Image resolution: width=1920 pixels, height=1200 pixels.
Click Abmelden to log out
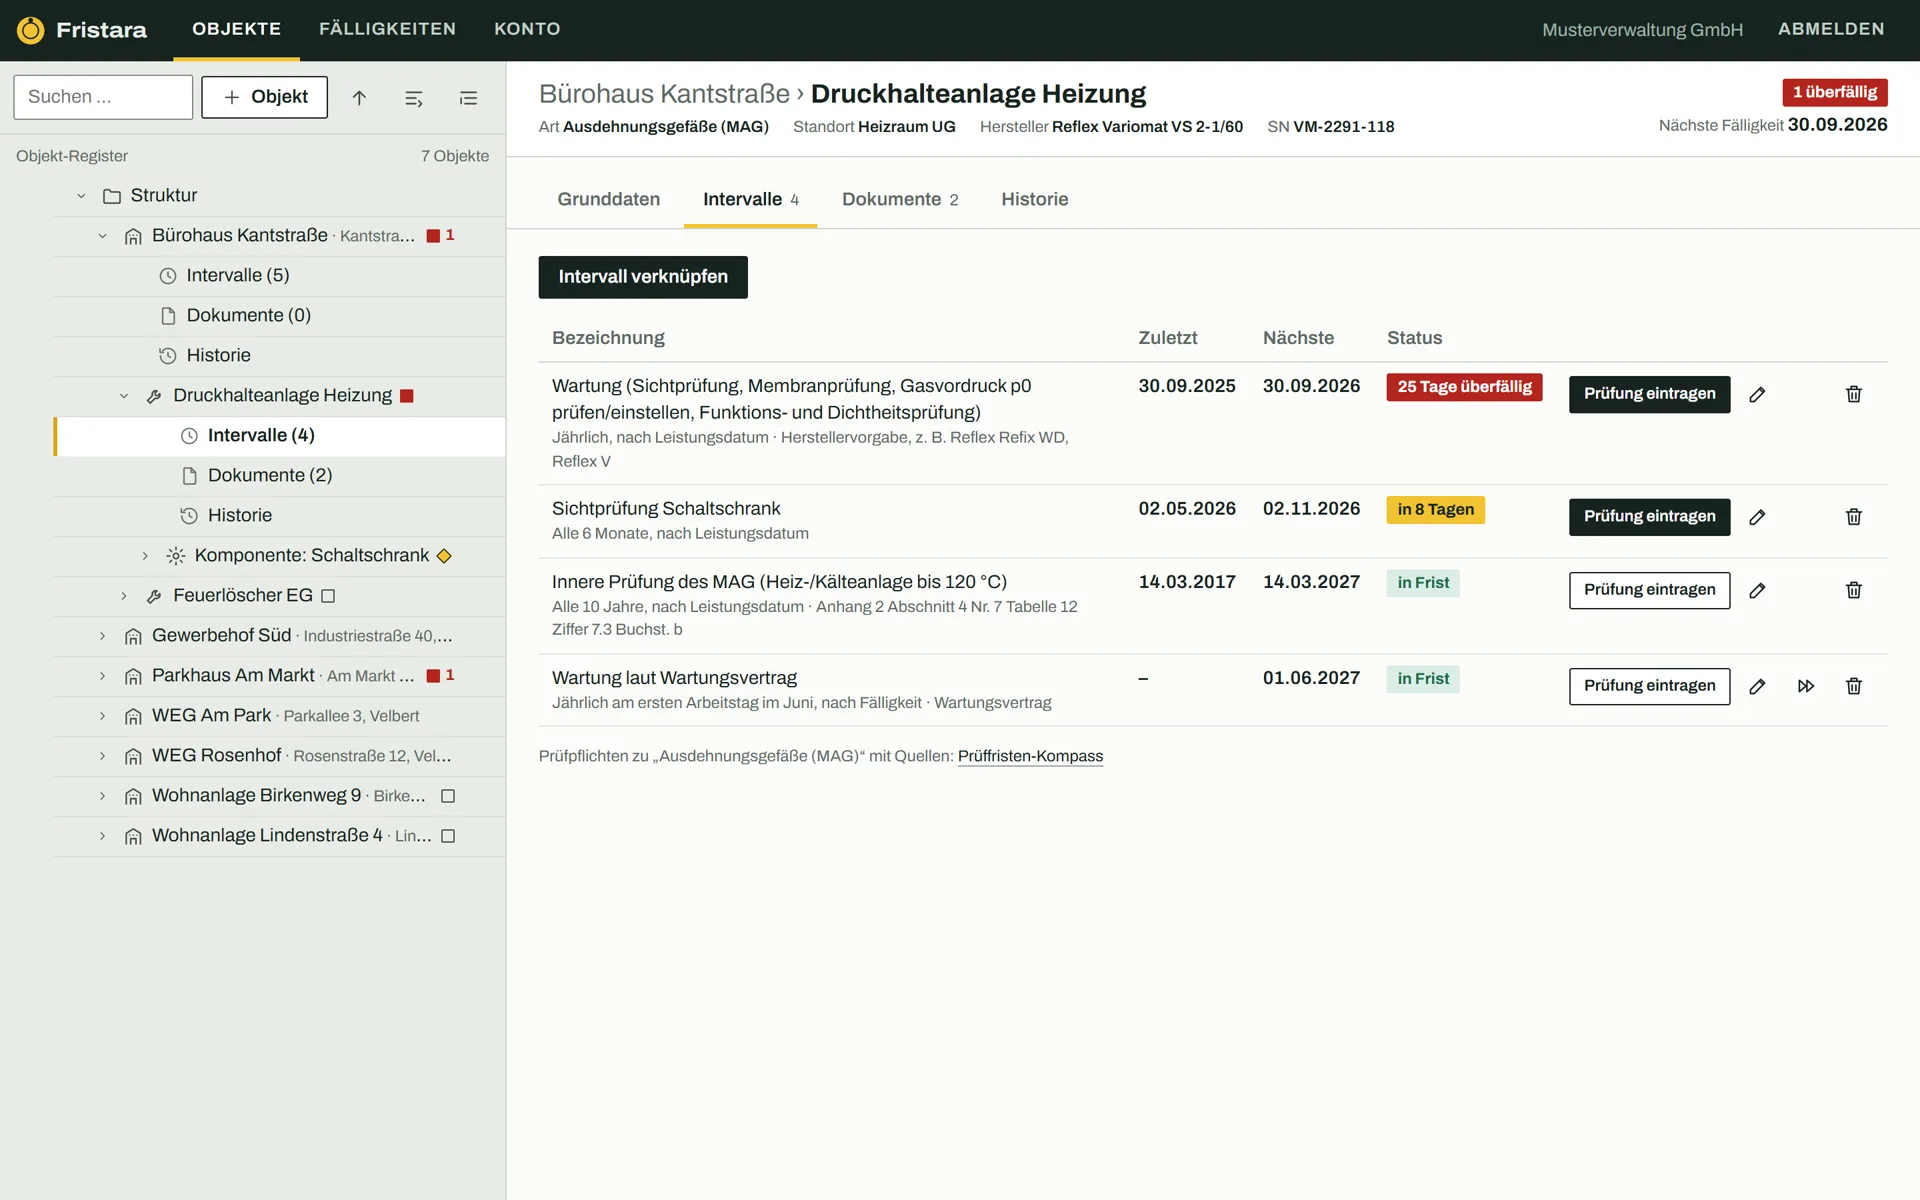click(x=1831, y=29)
